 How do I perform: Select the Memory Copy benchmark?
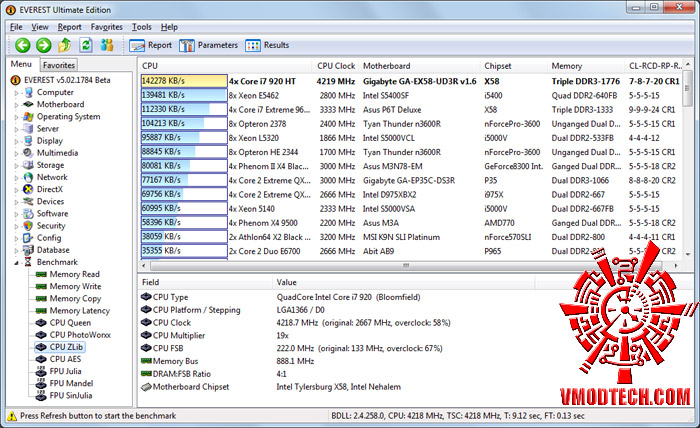point(75,298)
